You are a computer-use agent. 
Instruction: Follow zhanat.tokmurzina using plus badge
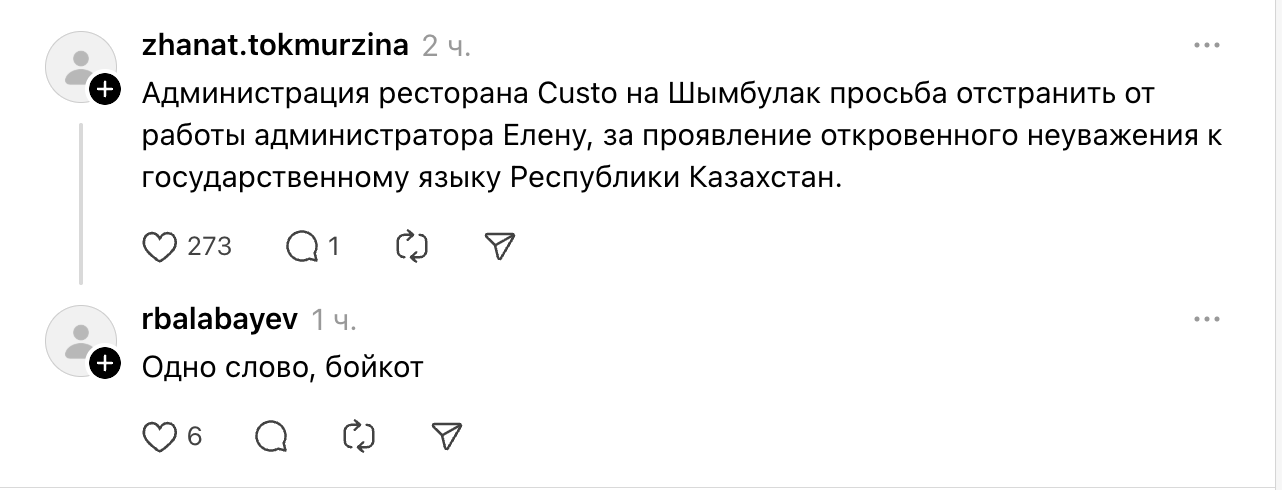pyautogui.click(x=105, y=91)
